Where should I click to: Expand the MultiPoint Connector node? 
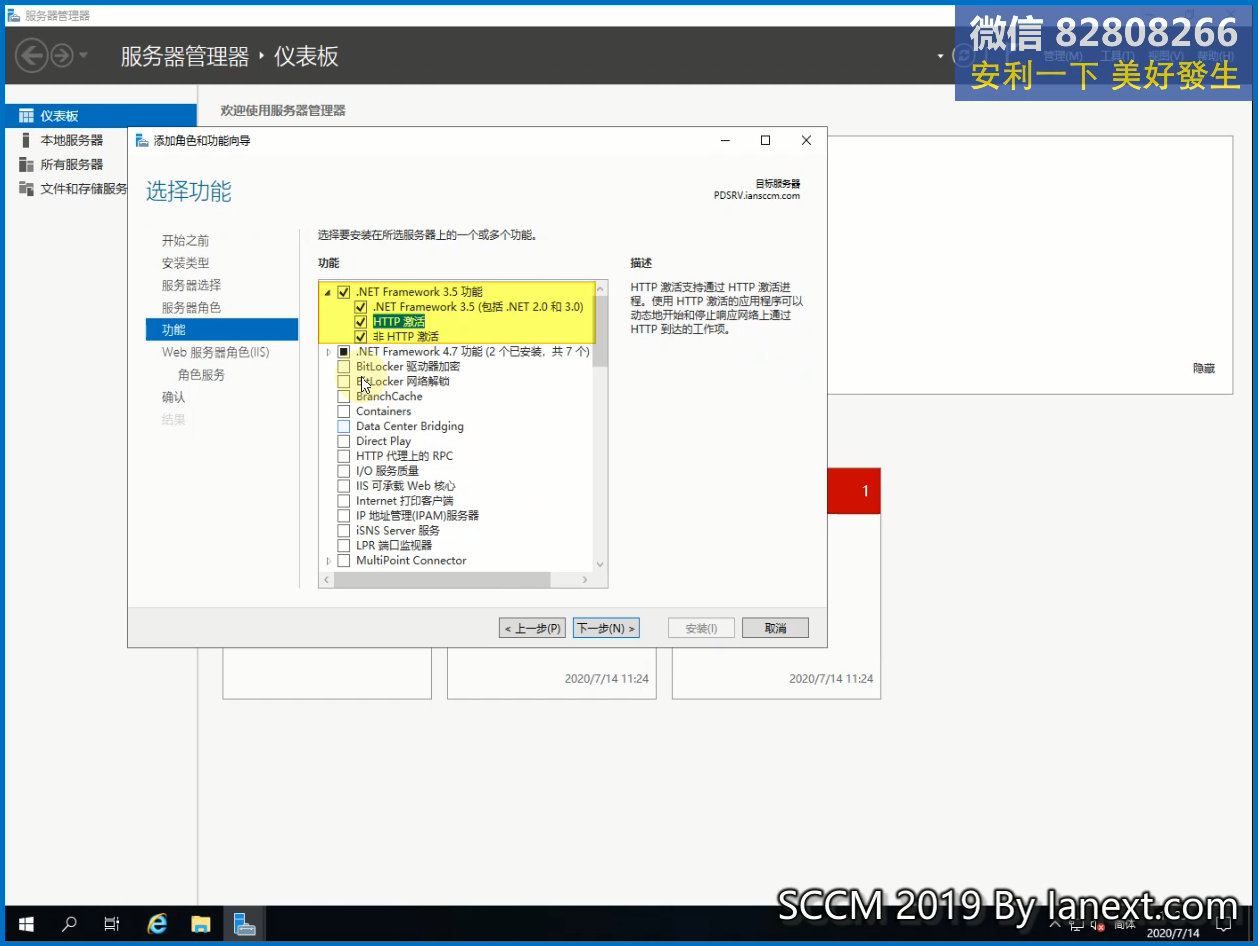tap(328, 561)
